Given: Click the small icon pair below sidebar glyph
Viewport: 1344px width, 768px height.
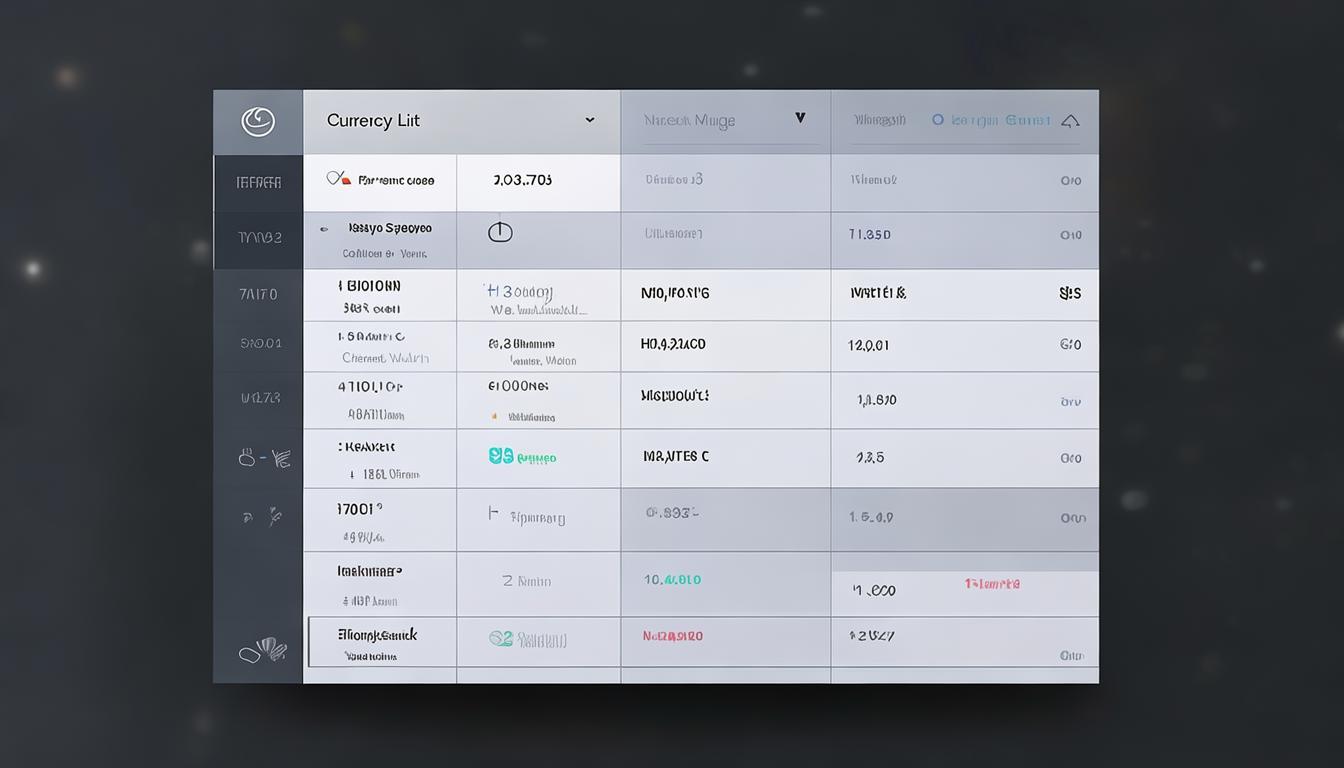Looking at the screenshot, I should point(262,517).
